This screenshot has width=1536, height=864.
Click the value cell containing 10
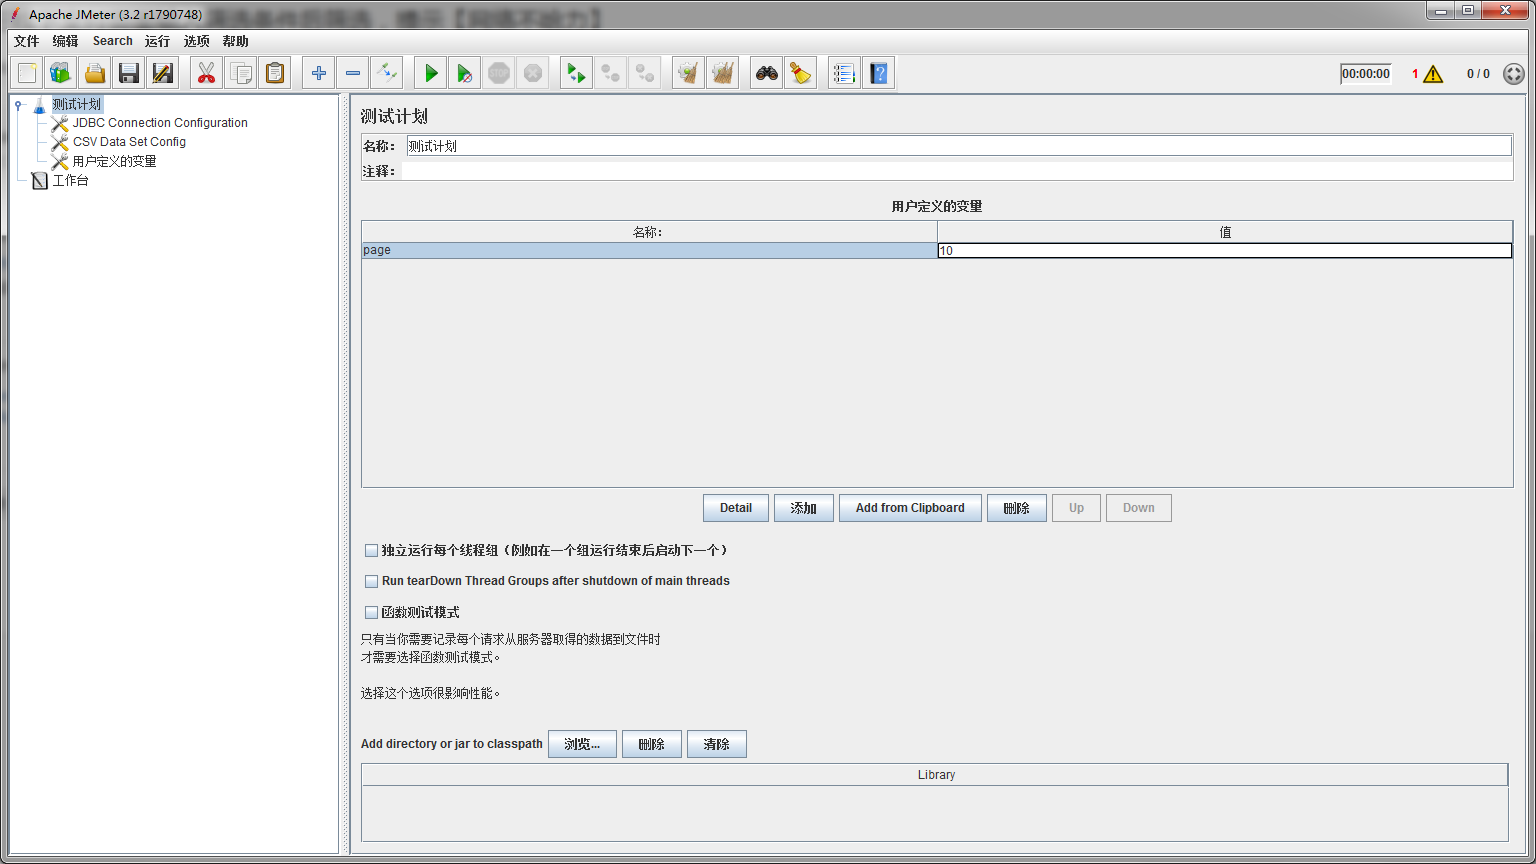click(1225, 251)
